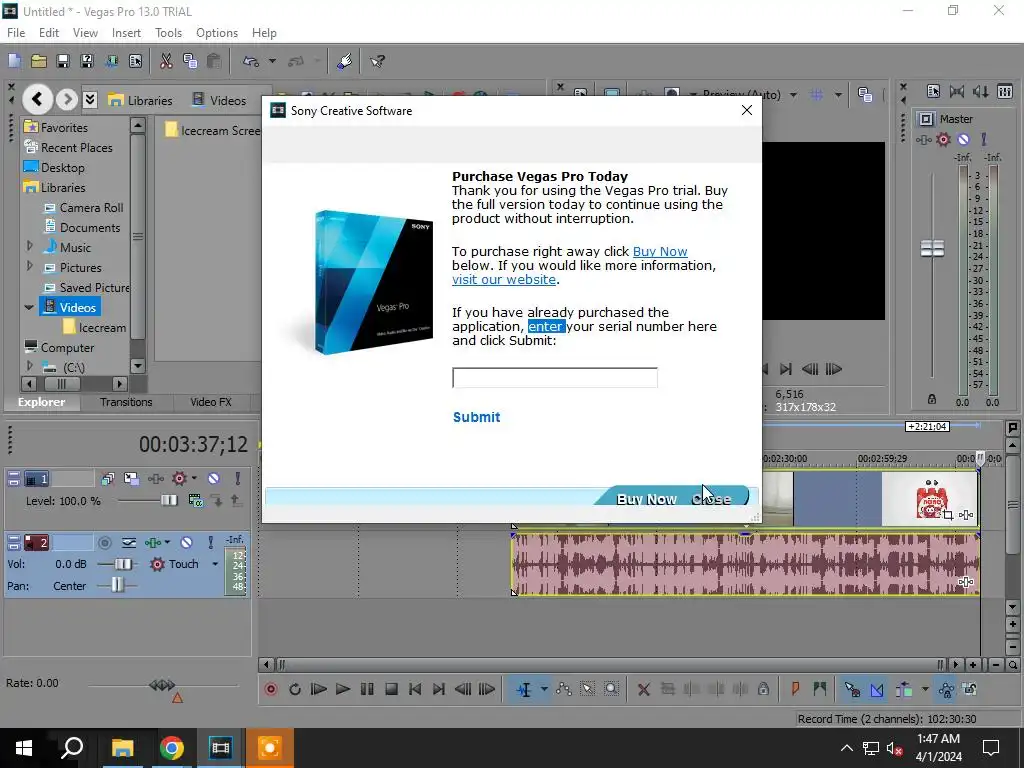Image resolution: width=1024 pixels, height=768 pixels.
Task: Arm audio track 2 for record
Action: pyautogui.click(x=104, y=543)
